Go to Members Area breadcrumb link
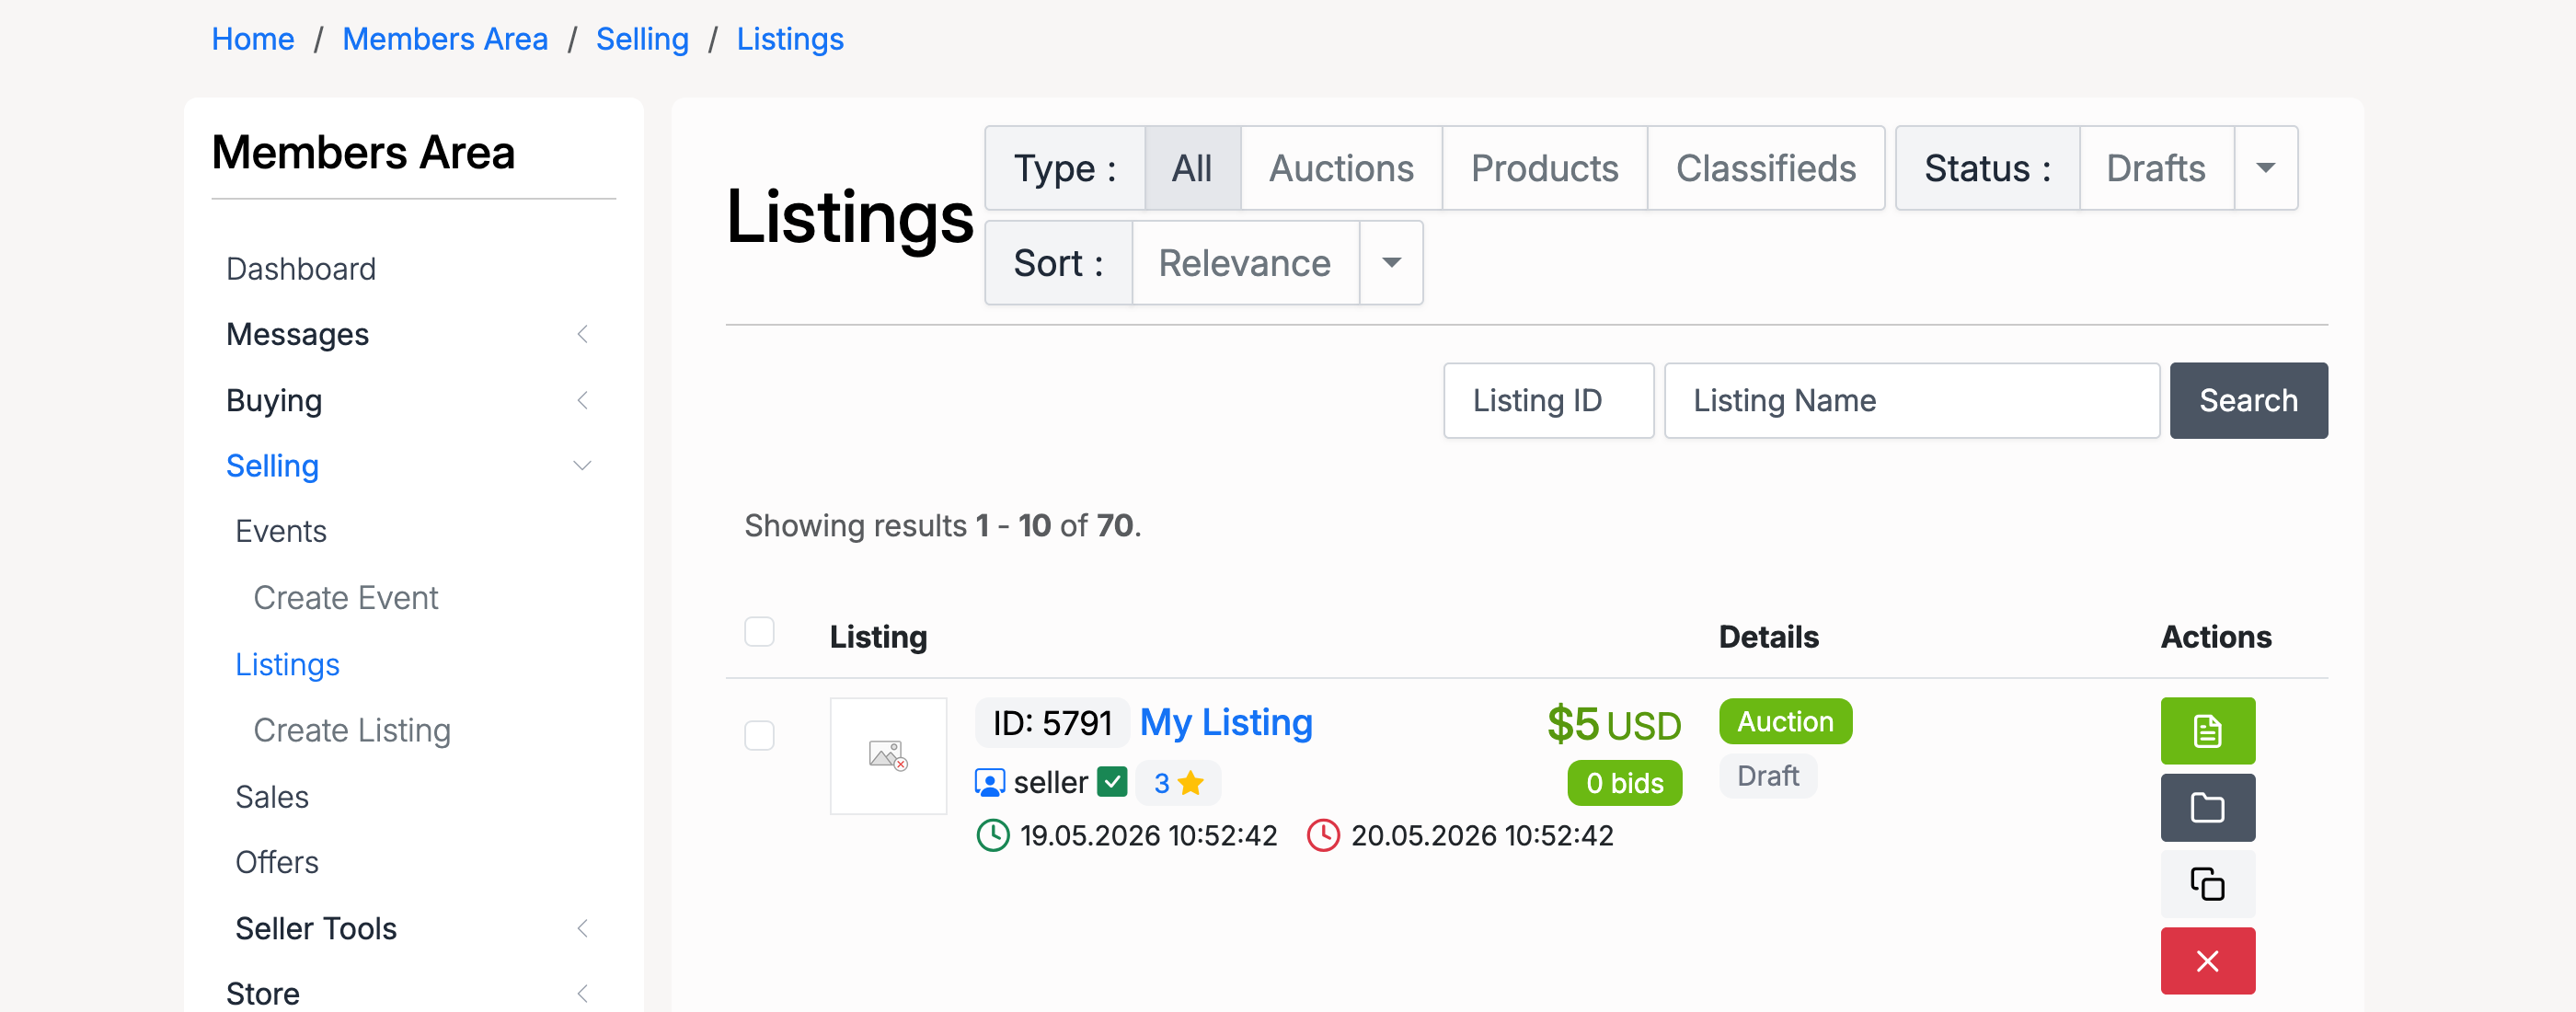The width and height of the screenshot is (2576, 1012). 445,39
